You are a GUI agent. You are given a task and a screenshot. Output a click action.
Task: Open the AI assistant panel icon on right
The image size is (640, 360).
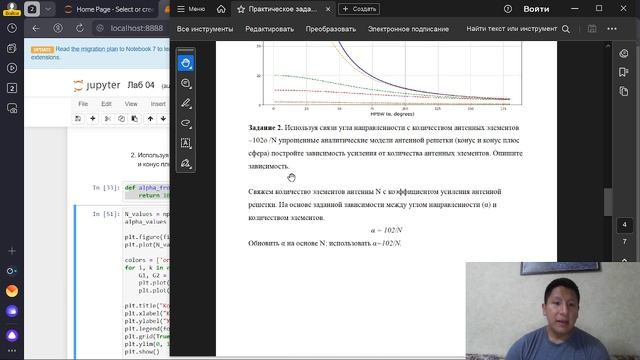[624, 53]
